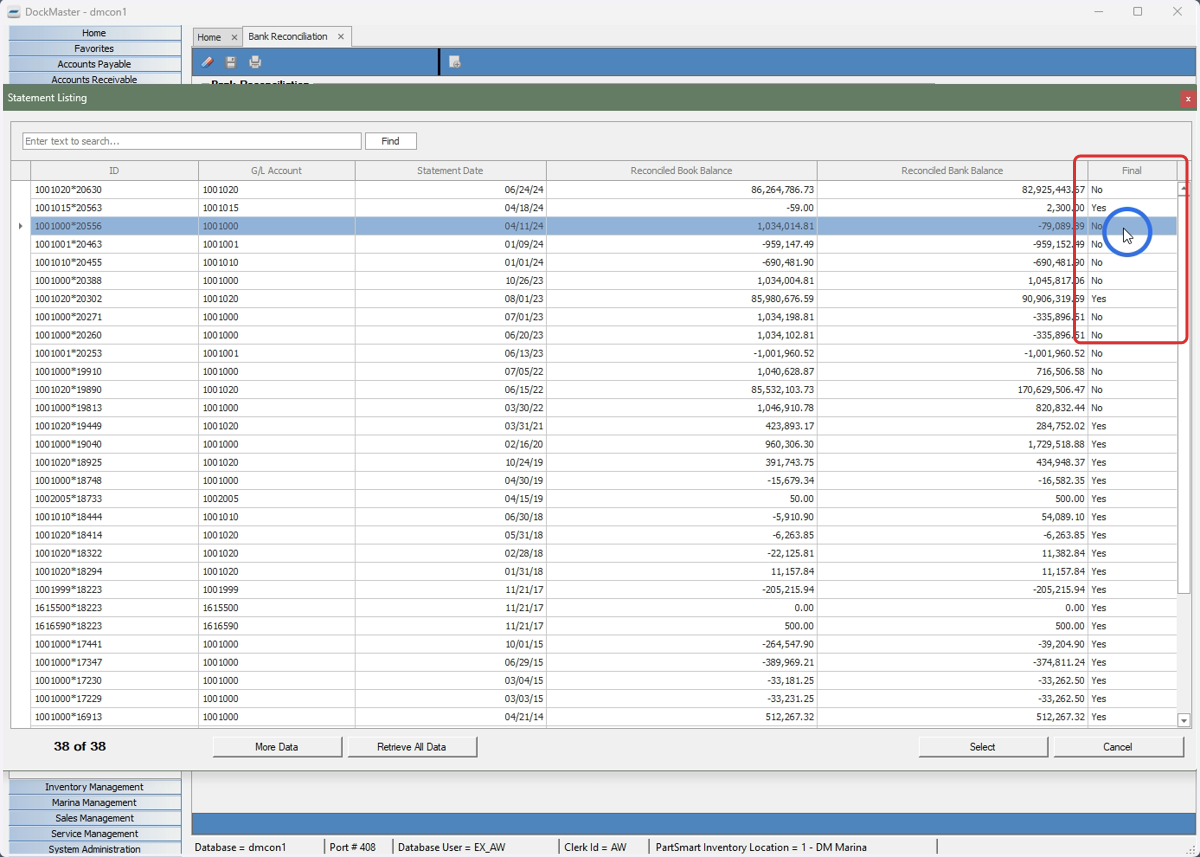The height and width of the screenshot is (857, 1200).
Task: Click the scrollbar up arrow in statement grid
Action: click(1184, 188)
